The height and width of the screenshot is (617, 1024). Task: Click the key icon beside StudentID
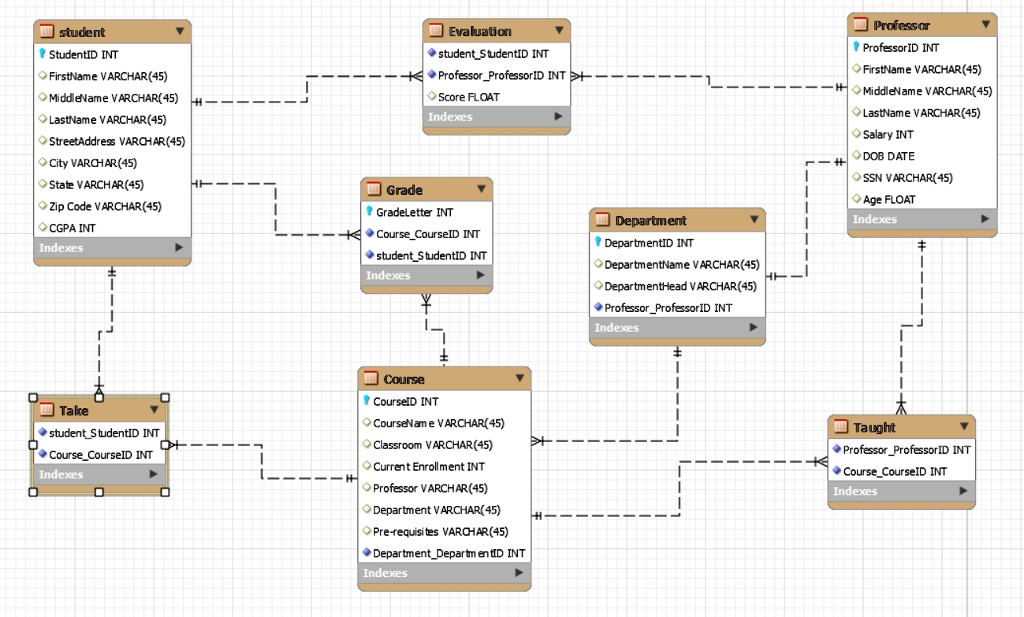(42, 54)
